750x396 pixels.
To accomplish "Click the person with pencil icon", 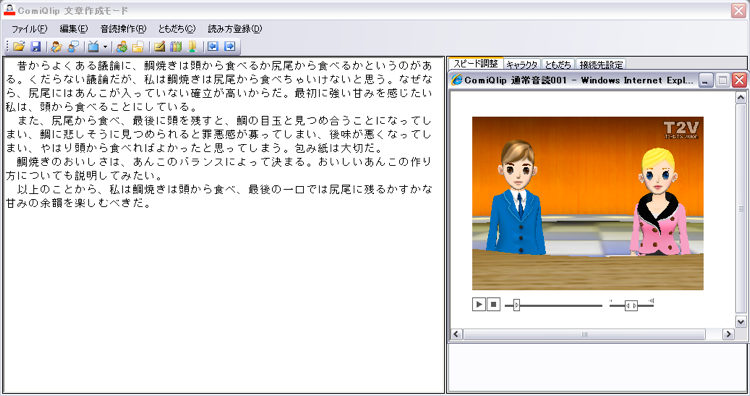I will coord(56,46).
